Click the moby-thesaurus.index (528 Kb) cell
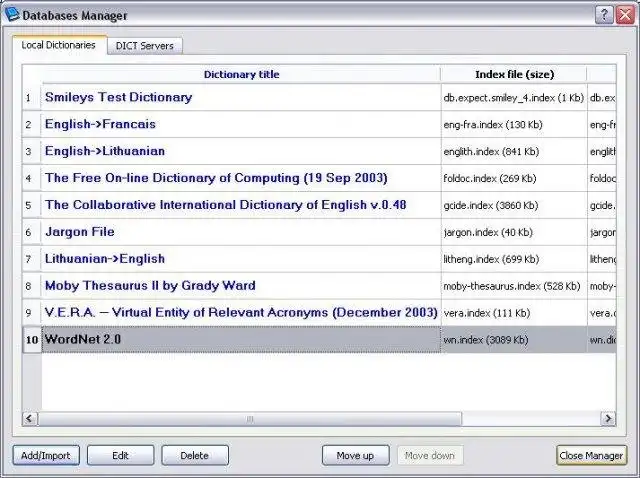Screen dimensions: 640x478 [514, 286]
